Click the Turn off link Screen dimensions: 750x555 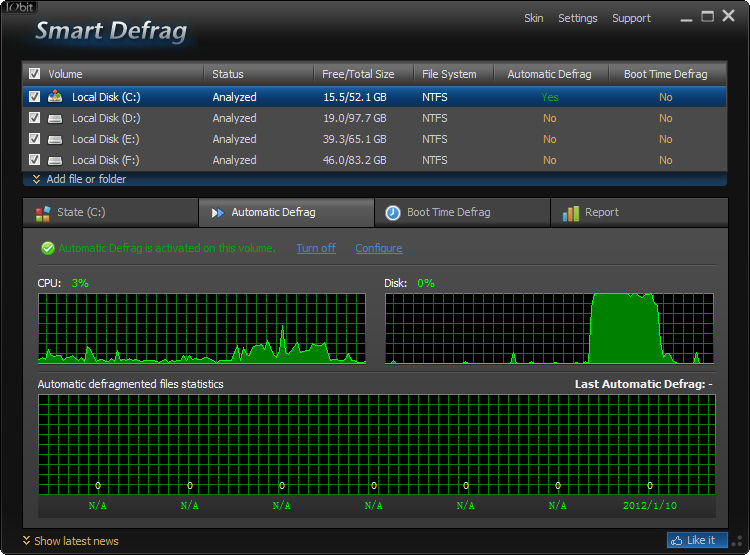(x=316, y=248)
